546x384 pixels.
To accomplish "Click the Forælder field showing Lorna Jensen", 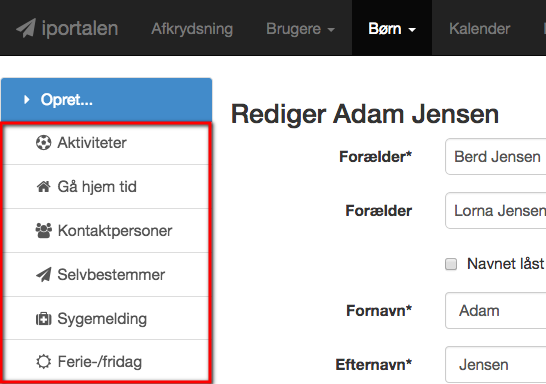I will pos(496,211).
